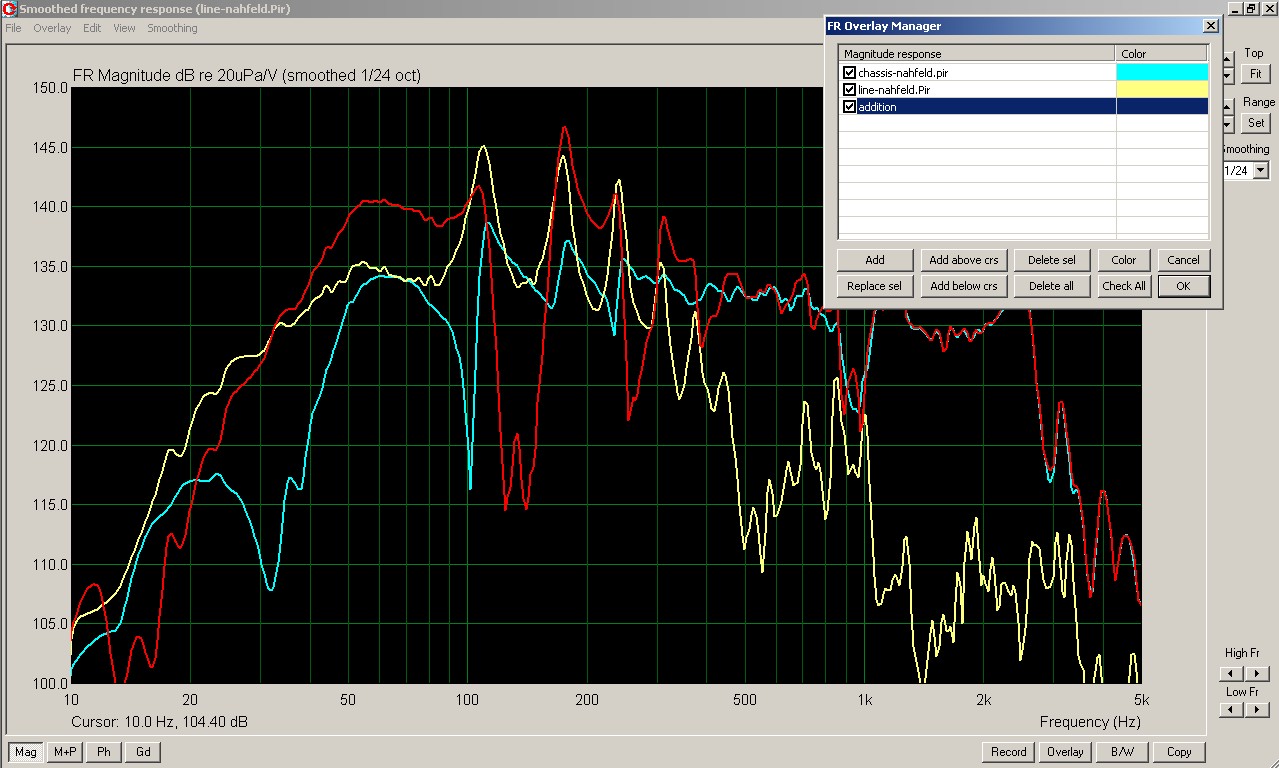The image size is (1279, 768).
Task: Open the Smoothing menu in menu bar
Action: coord(172,28)
